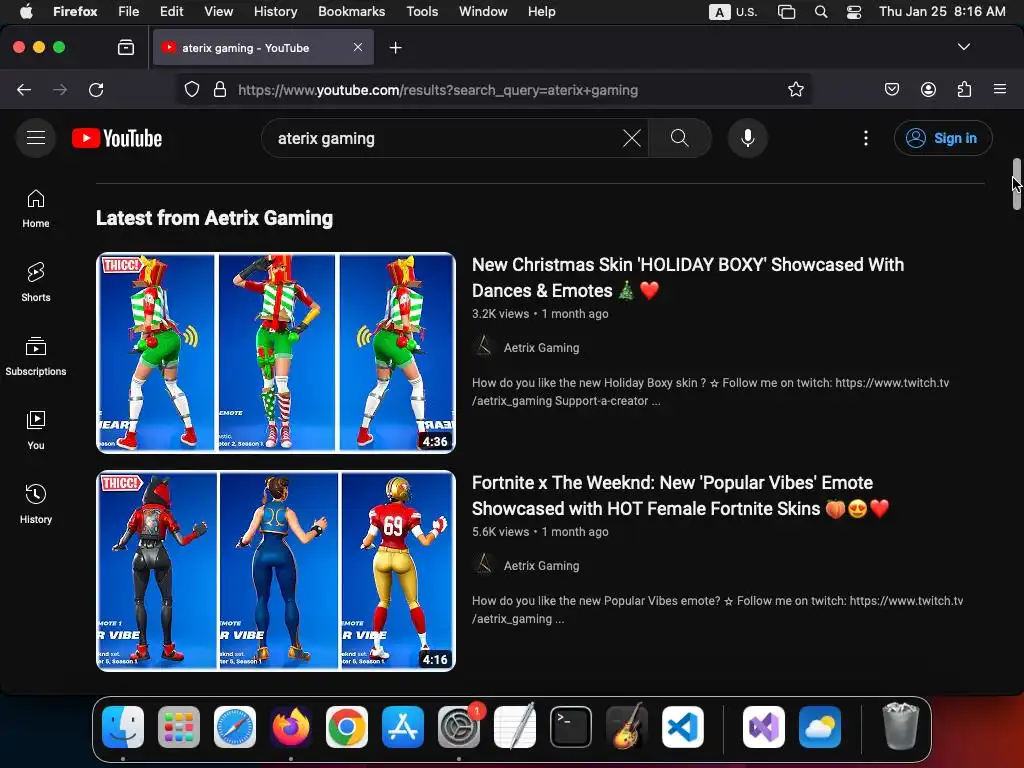Open the Save to Pocket icon
The width and height of the screenshot is (1024, 768).
pos(892,89)
